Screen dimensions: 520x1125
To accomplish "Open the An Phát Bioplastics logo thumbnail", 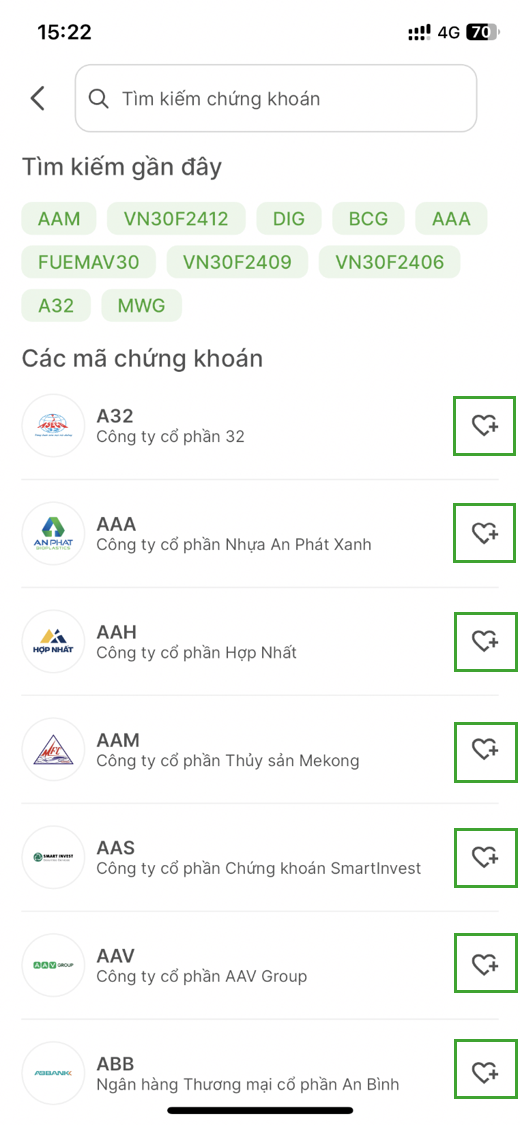I will [53, 534].
